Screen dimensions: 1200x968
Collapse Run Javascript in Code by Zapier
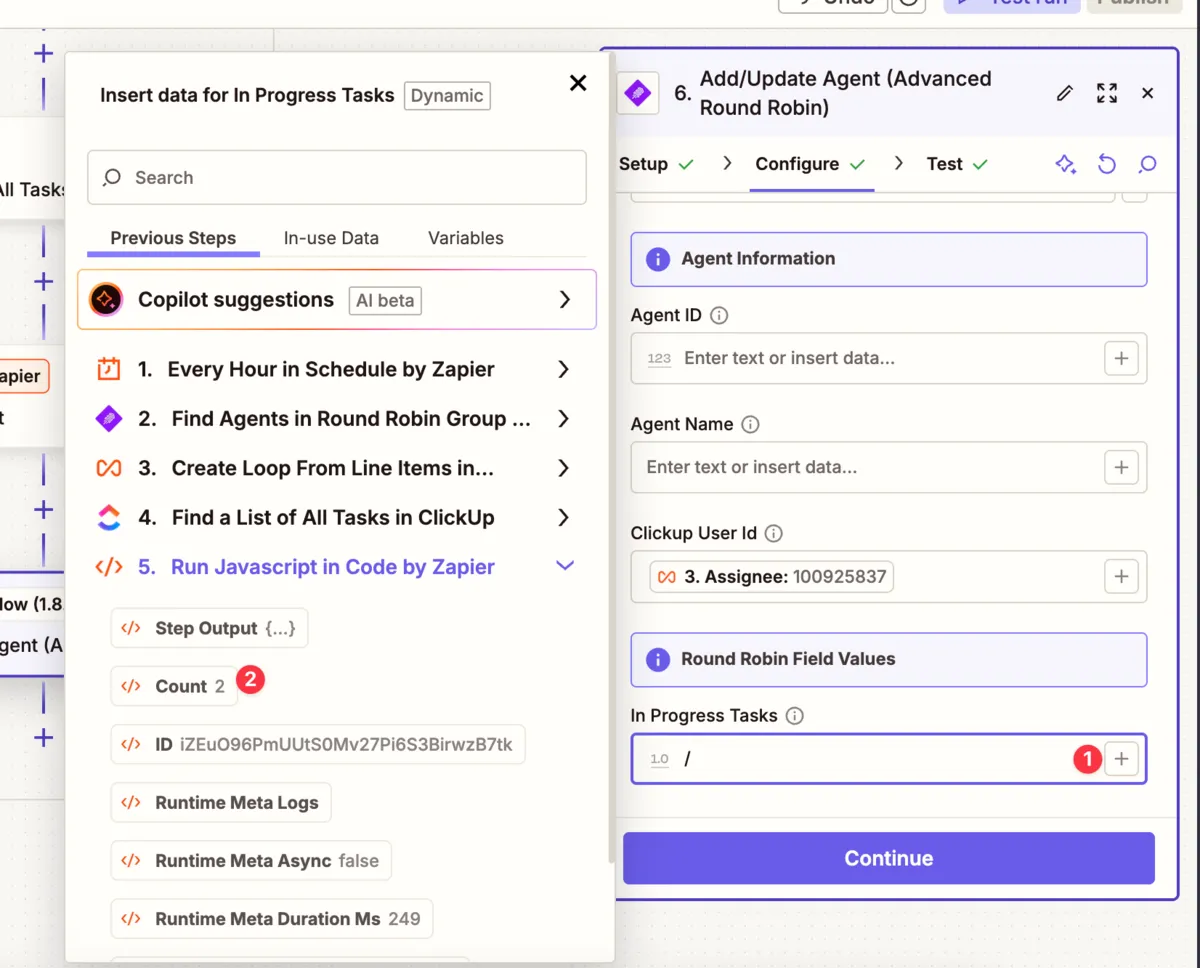[565, 566]
